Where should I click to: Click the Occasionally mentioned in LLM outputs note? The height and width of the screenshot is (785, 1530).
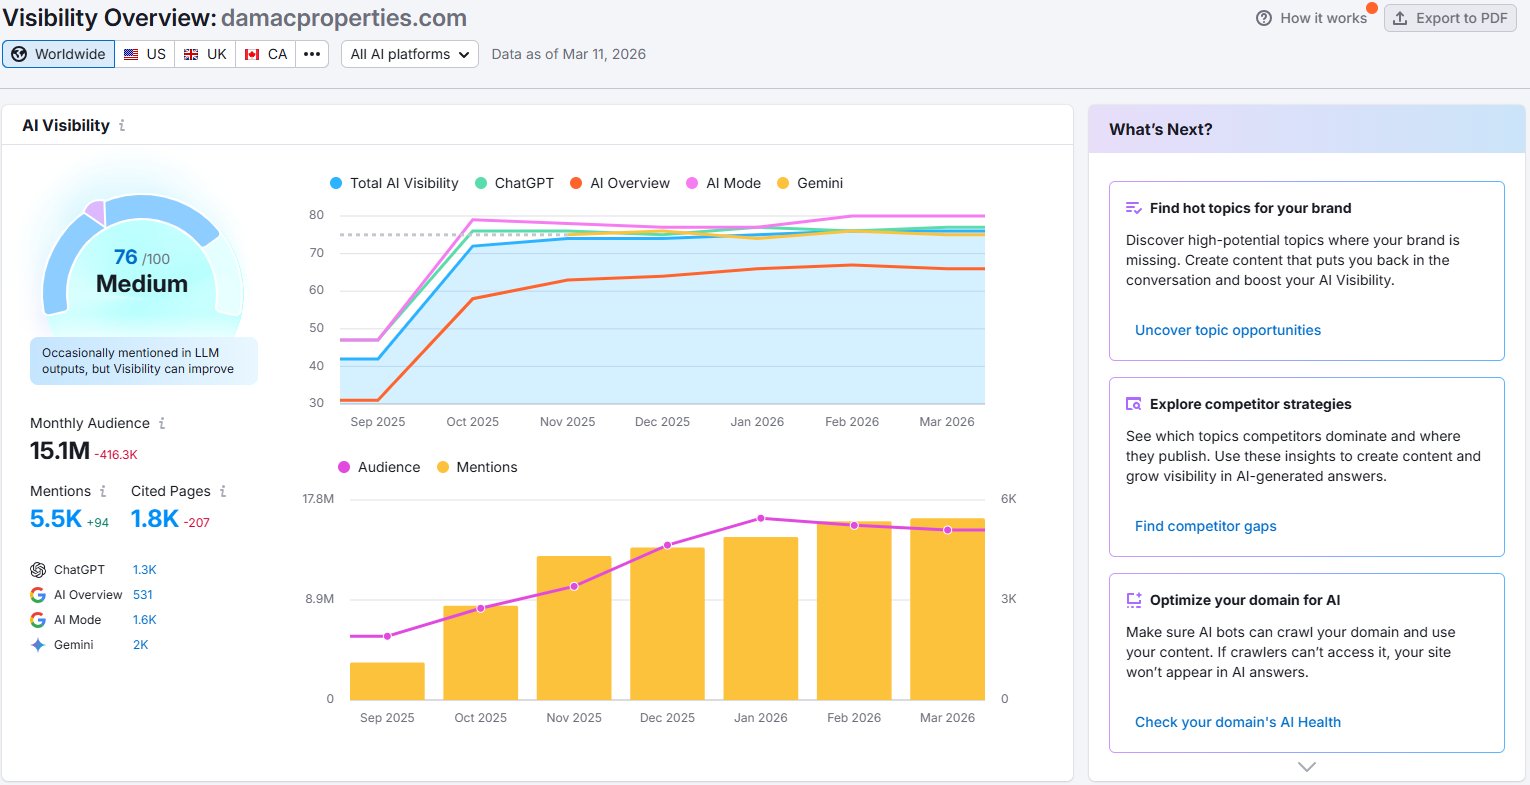point(143,361)
